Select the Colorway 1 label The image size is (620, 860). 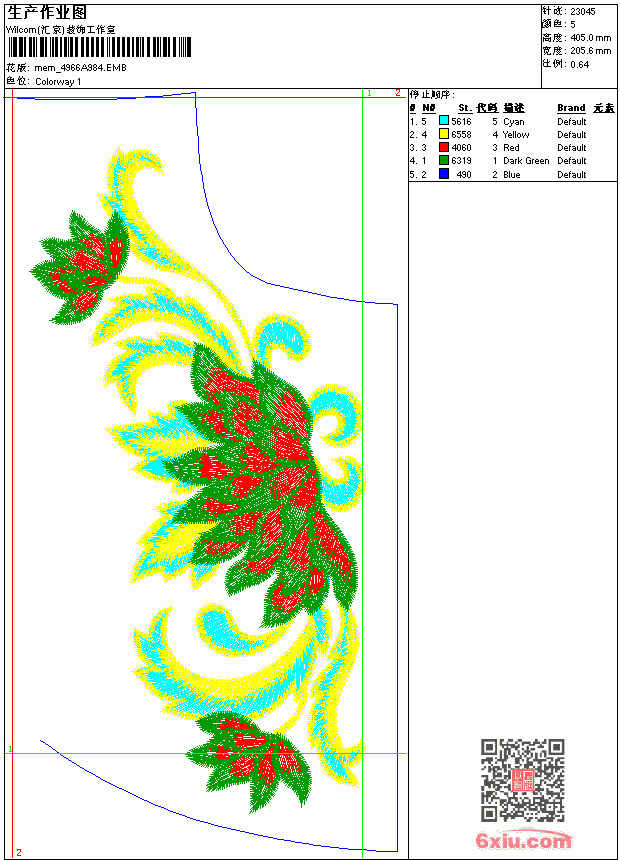[58, 82]
